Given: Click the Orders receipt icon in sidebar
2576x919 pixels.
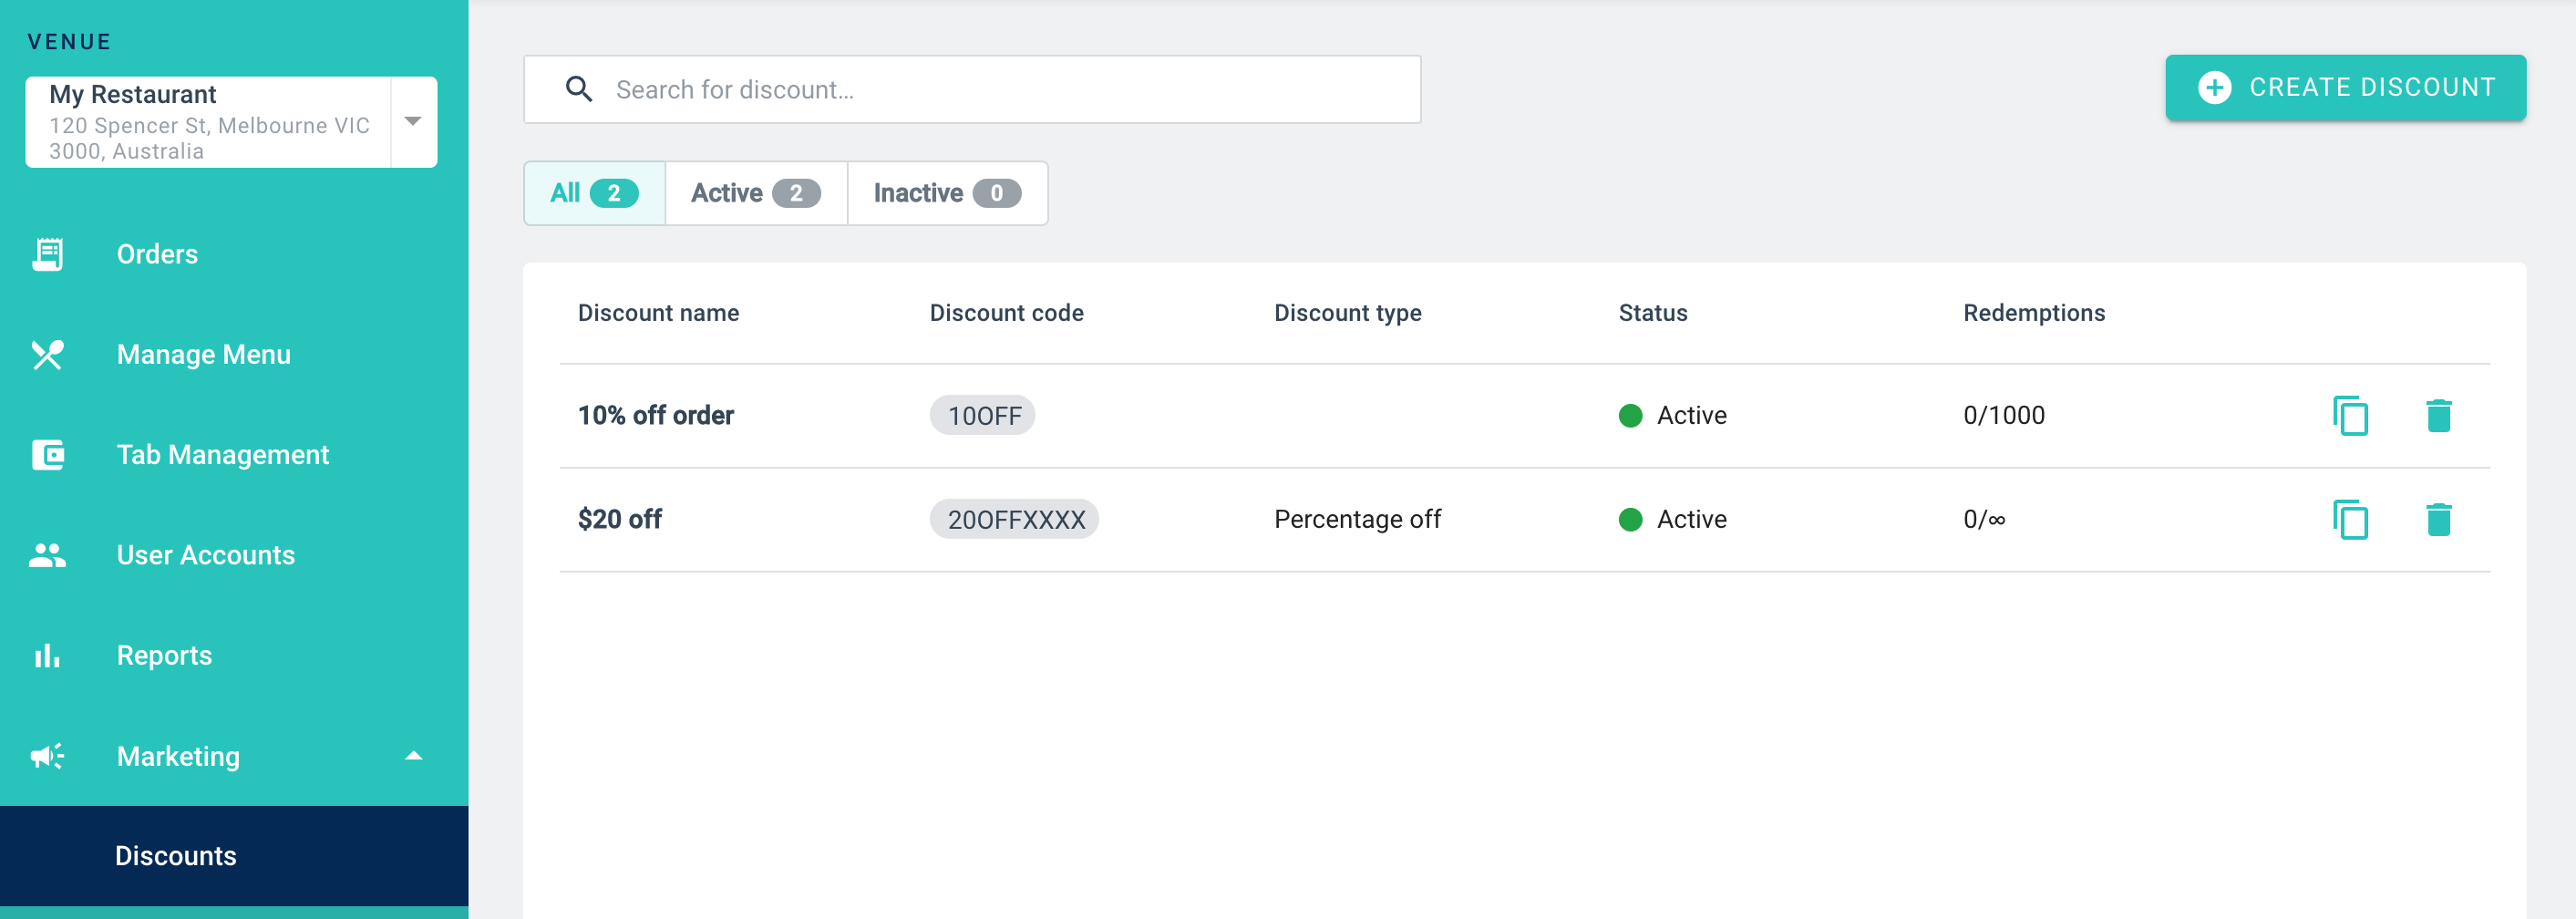Looking at the screenshot, I should click(47, 254).
